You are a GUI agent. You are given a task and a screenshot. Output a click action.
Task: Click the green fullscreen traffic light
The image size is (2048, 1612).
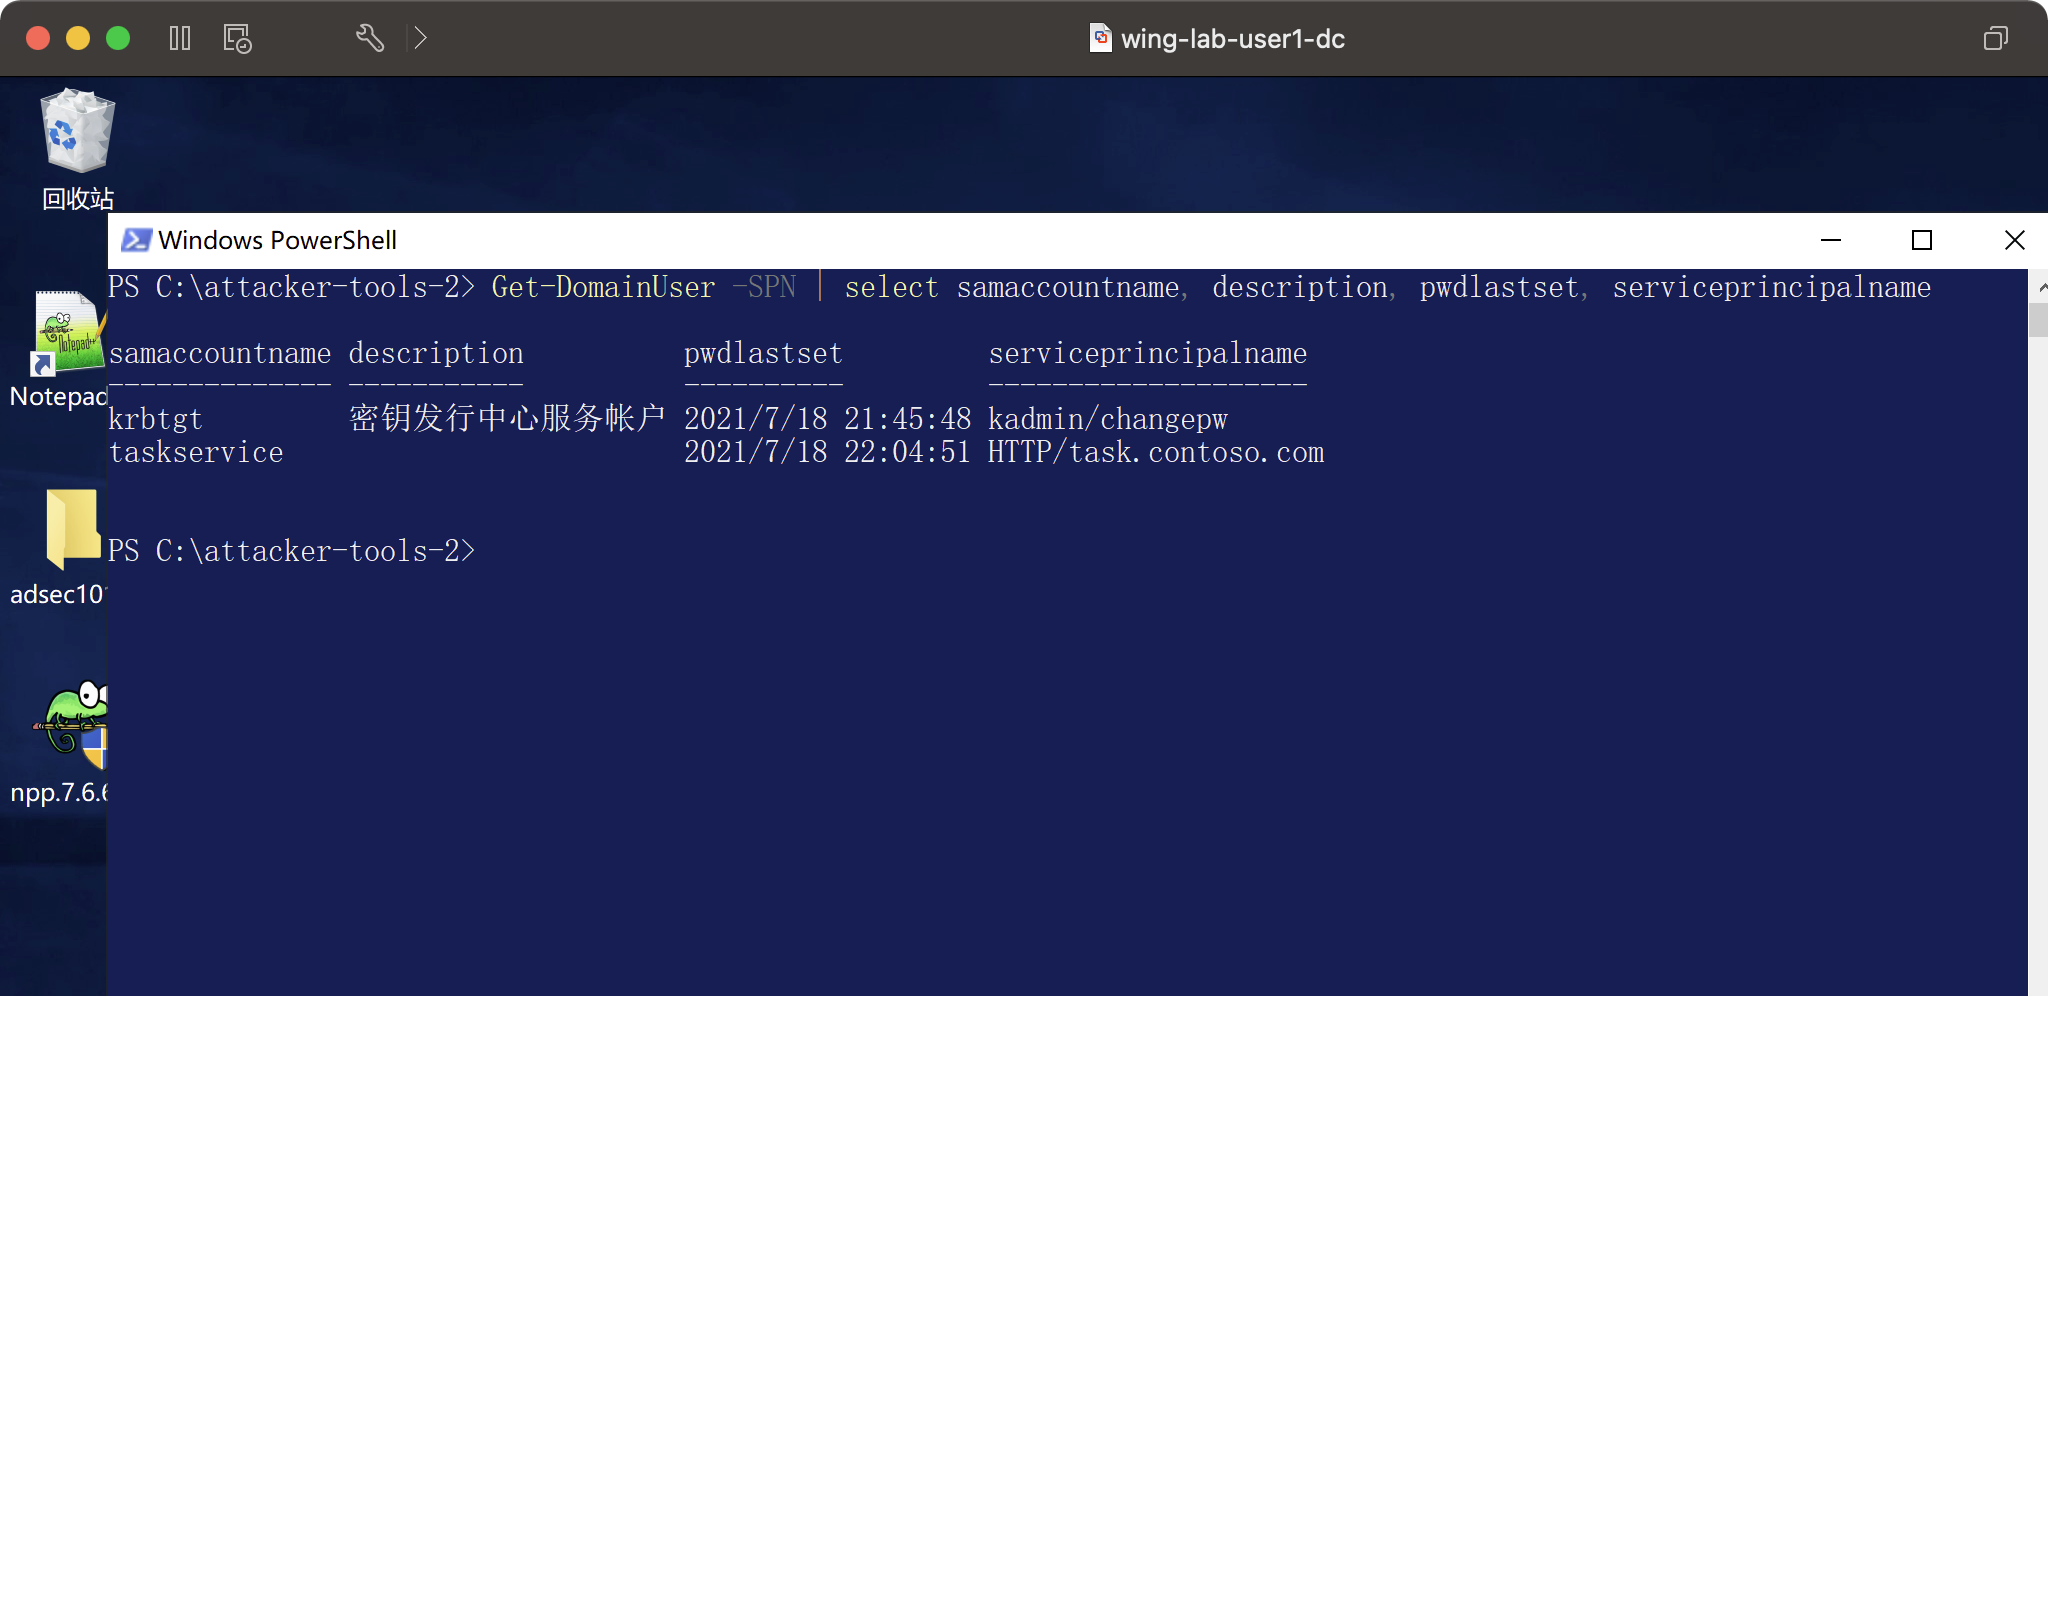coord(118,38)
